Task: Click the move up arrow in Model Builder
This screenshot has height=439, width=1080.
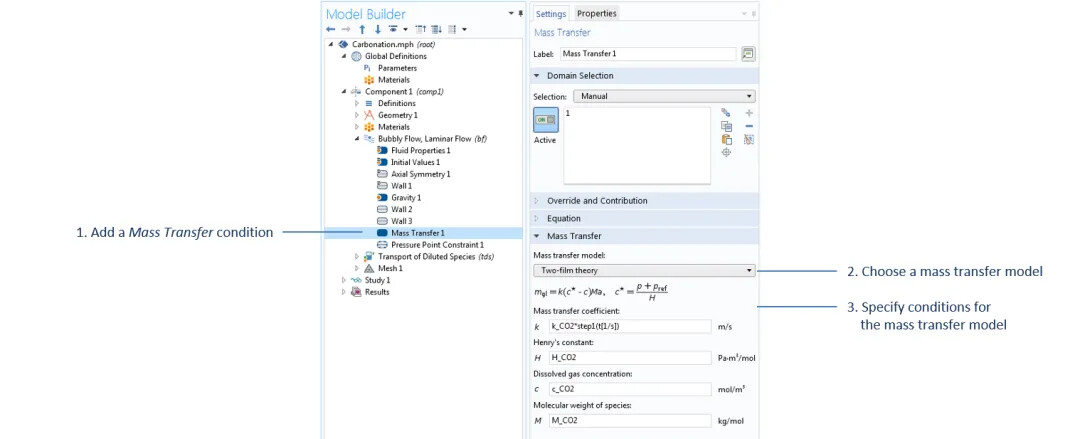Action: click(362, 29)
